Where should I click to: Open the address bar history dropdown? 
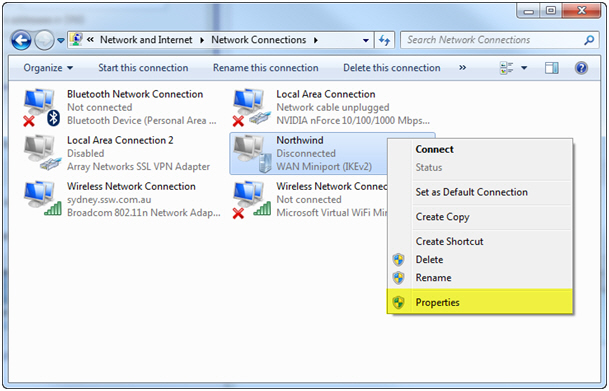coord(365,40)
